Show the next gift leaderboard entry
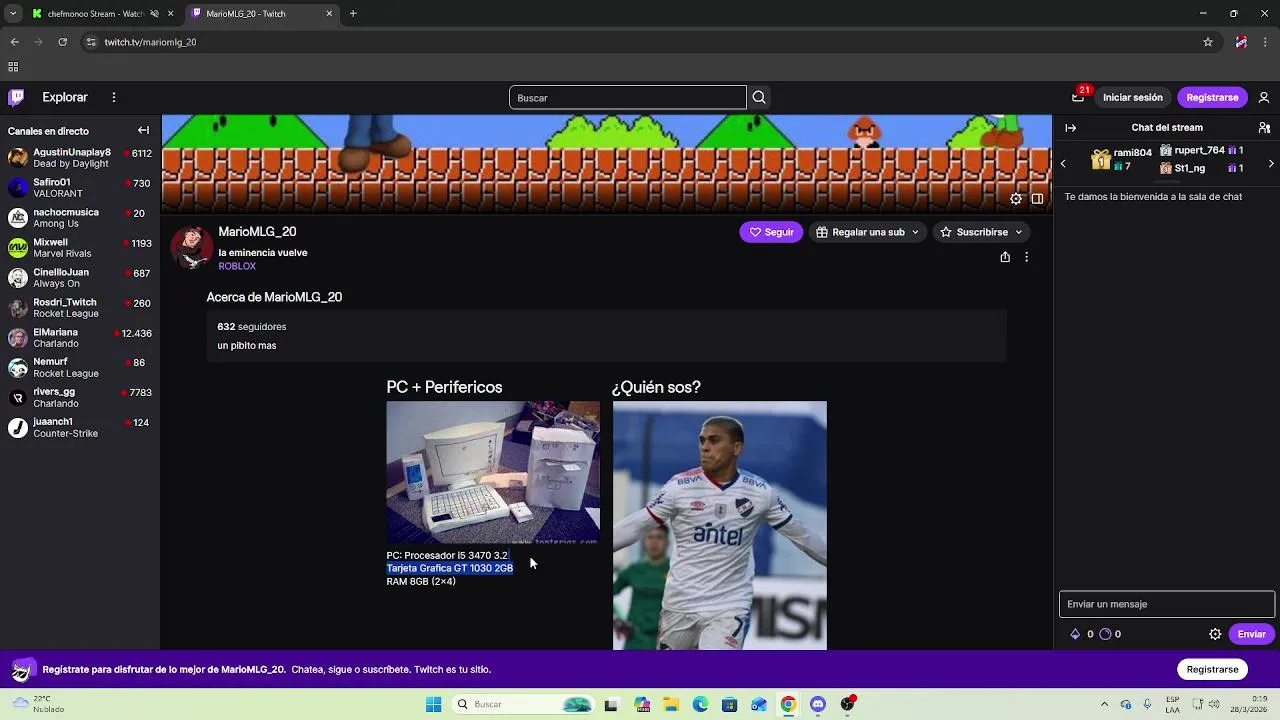Image resolution: width=1280 pixels, height=720 pixels. 1271,163
